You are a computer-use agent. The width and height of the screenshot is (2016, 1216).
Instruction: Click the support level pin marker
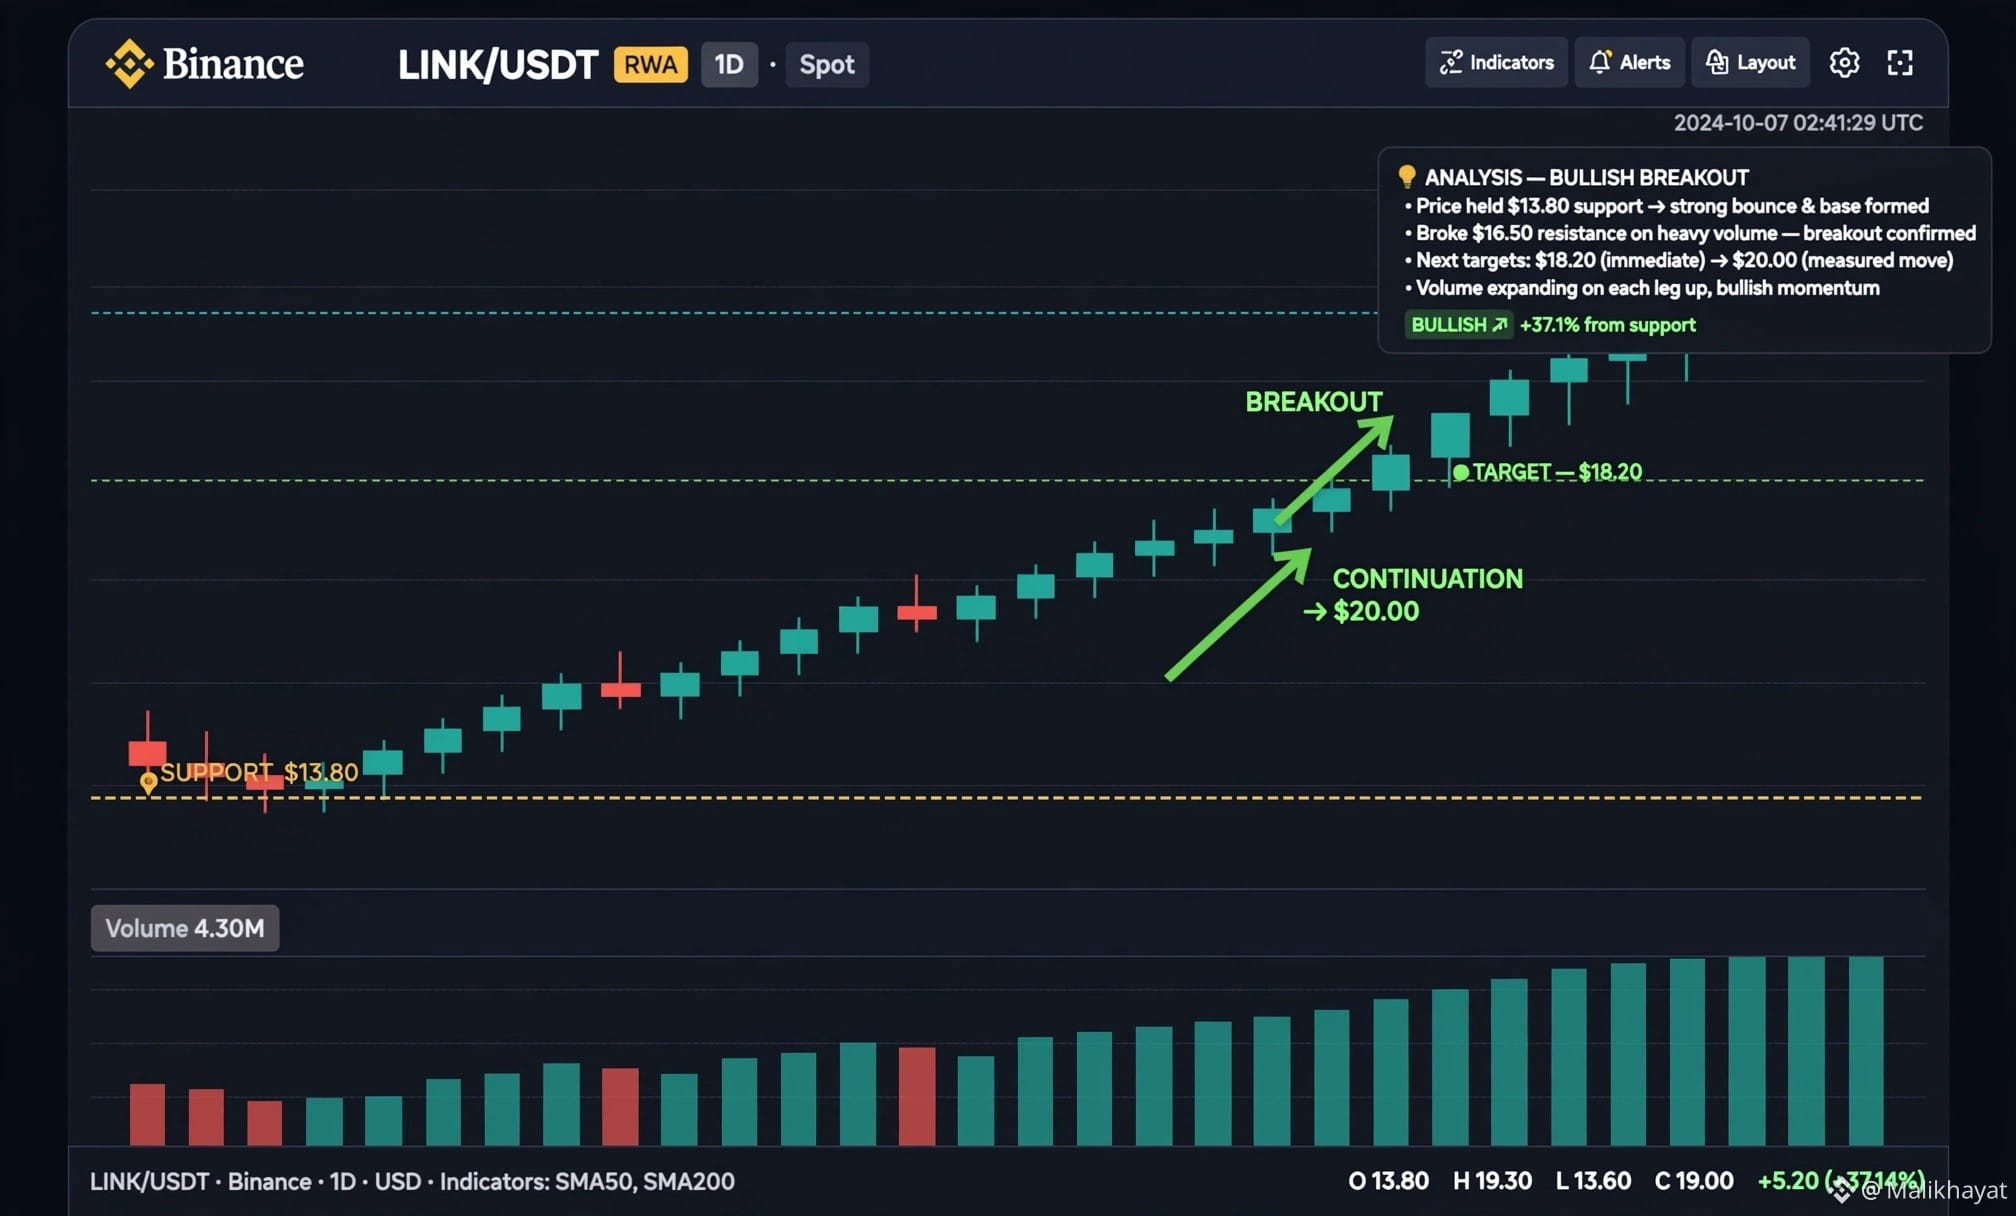tap(148, 782)
